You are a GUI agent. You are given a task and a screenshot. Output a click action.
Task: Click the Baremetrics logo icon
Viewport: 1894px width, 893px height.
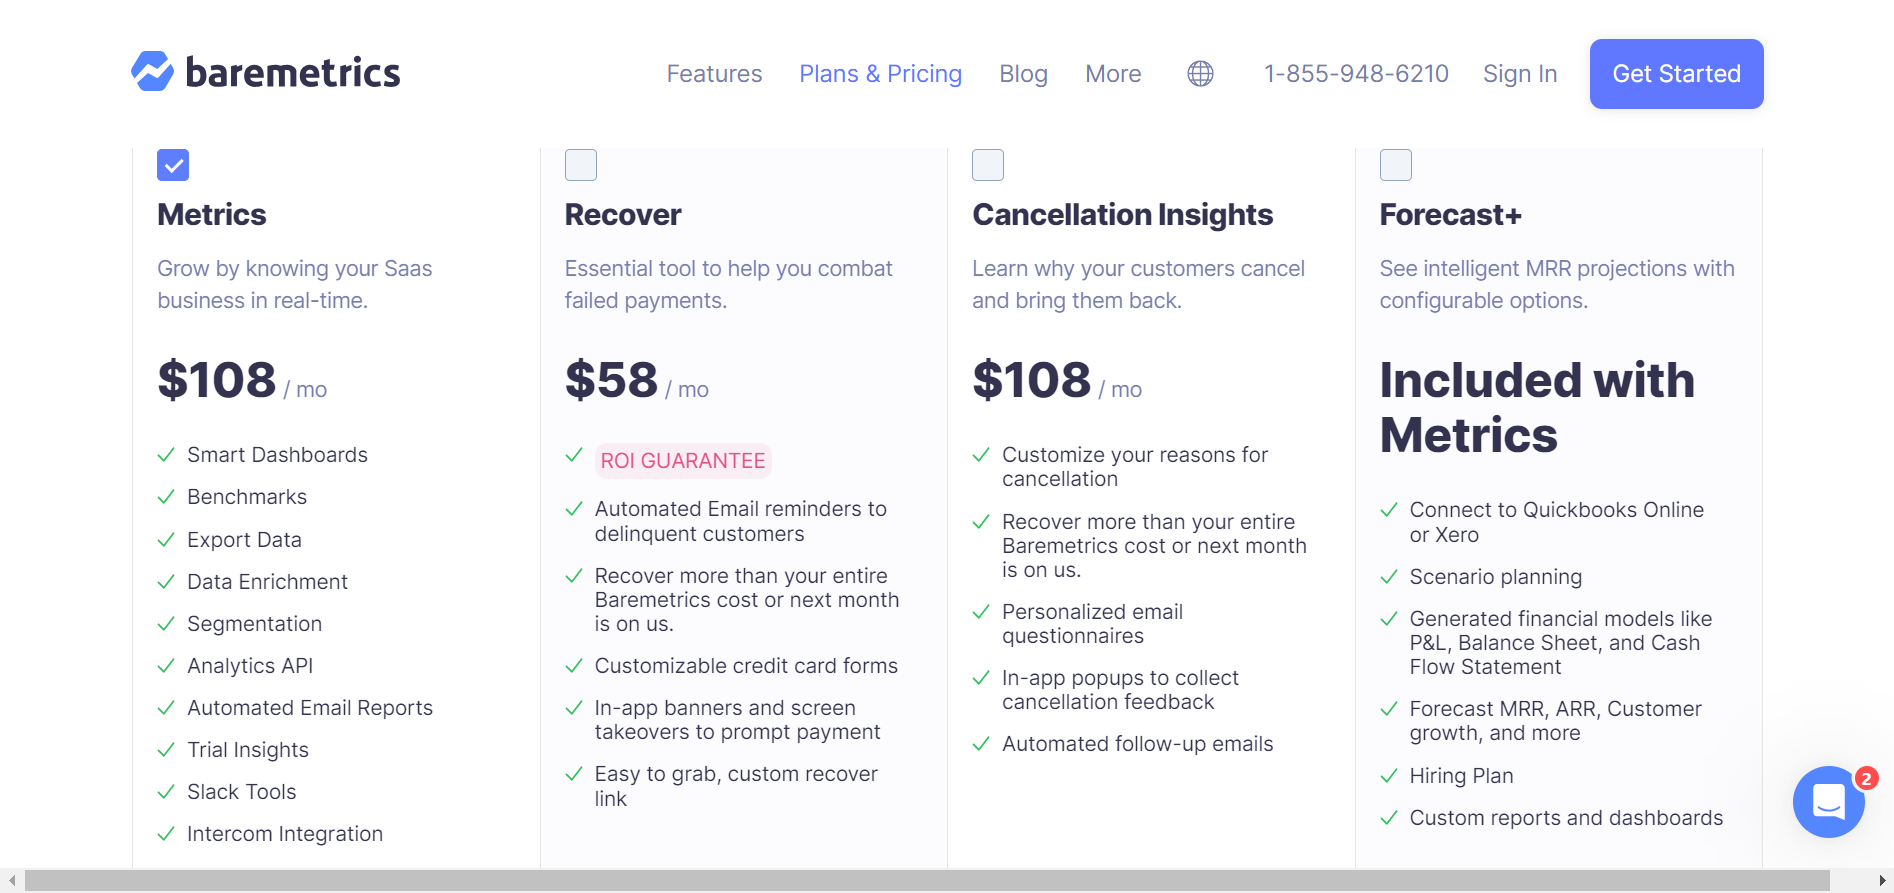coord(153,71)
